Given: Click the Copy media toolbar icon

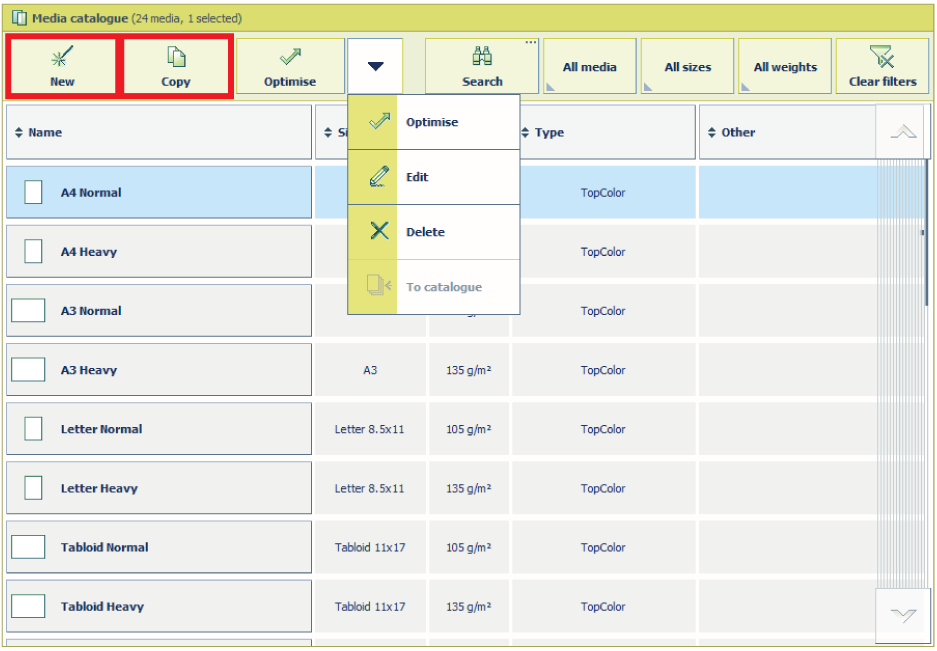Looking at the screenshot, I should click(176, 58).
